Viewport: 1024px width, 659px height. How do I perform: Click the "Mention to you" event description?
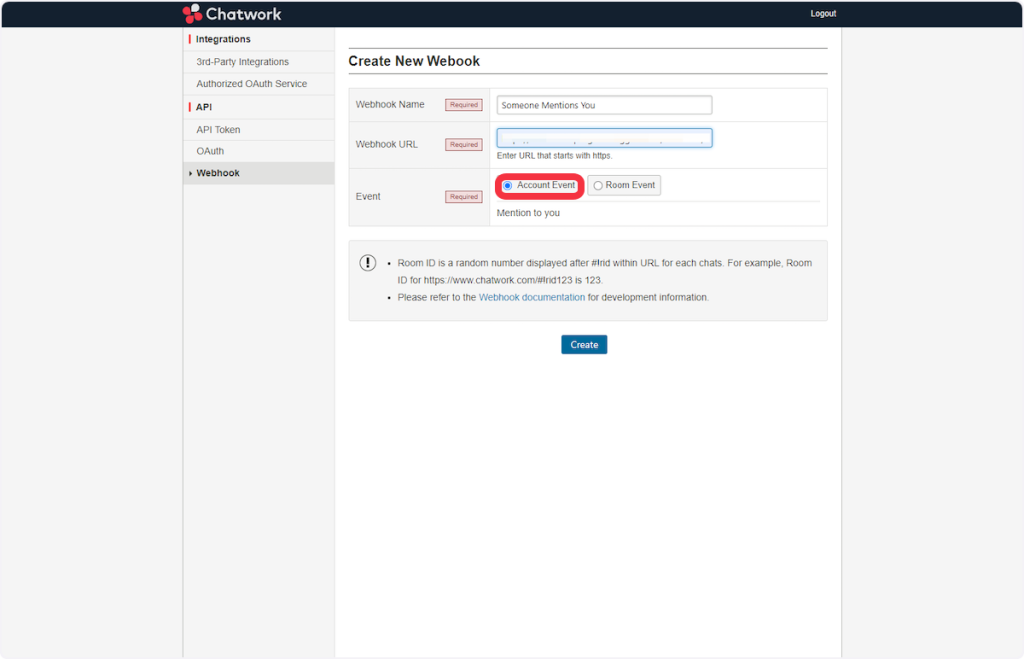click(x=528, y=213)
